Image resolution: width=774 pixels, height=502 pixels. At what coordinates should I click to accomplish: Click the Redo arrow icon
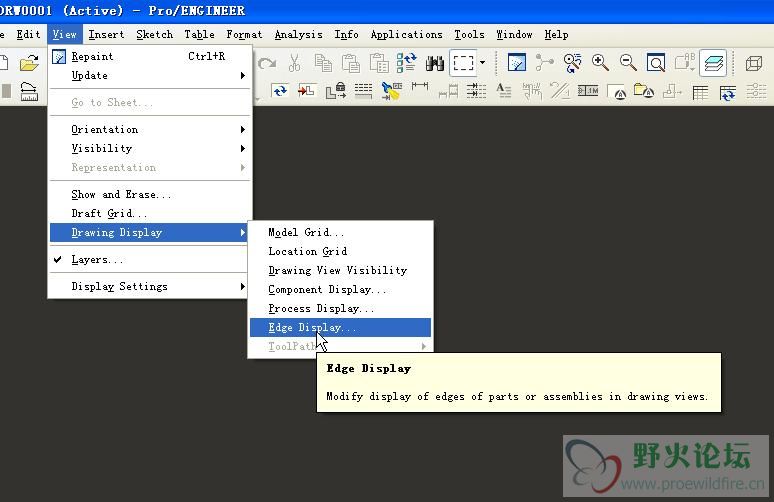tap(267, 63)
